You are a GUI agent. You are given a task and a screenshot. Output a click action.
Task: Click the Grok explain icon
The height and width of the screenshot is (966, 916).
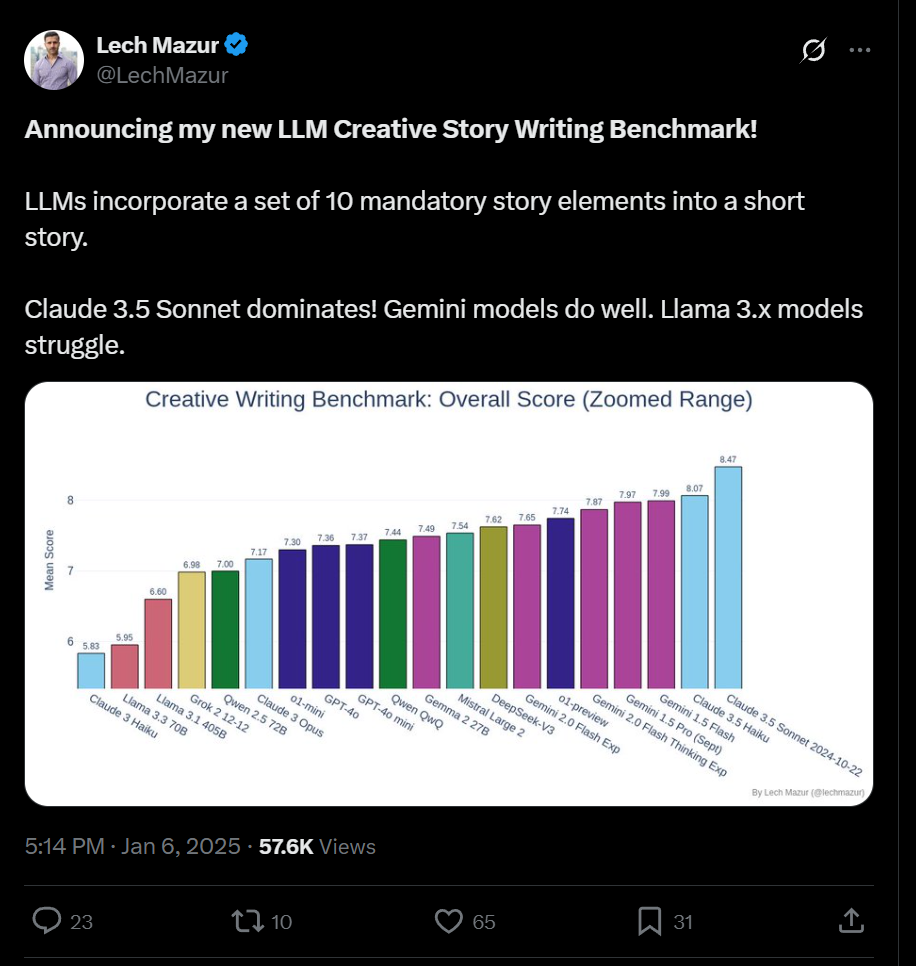813,50
